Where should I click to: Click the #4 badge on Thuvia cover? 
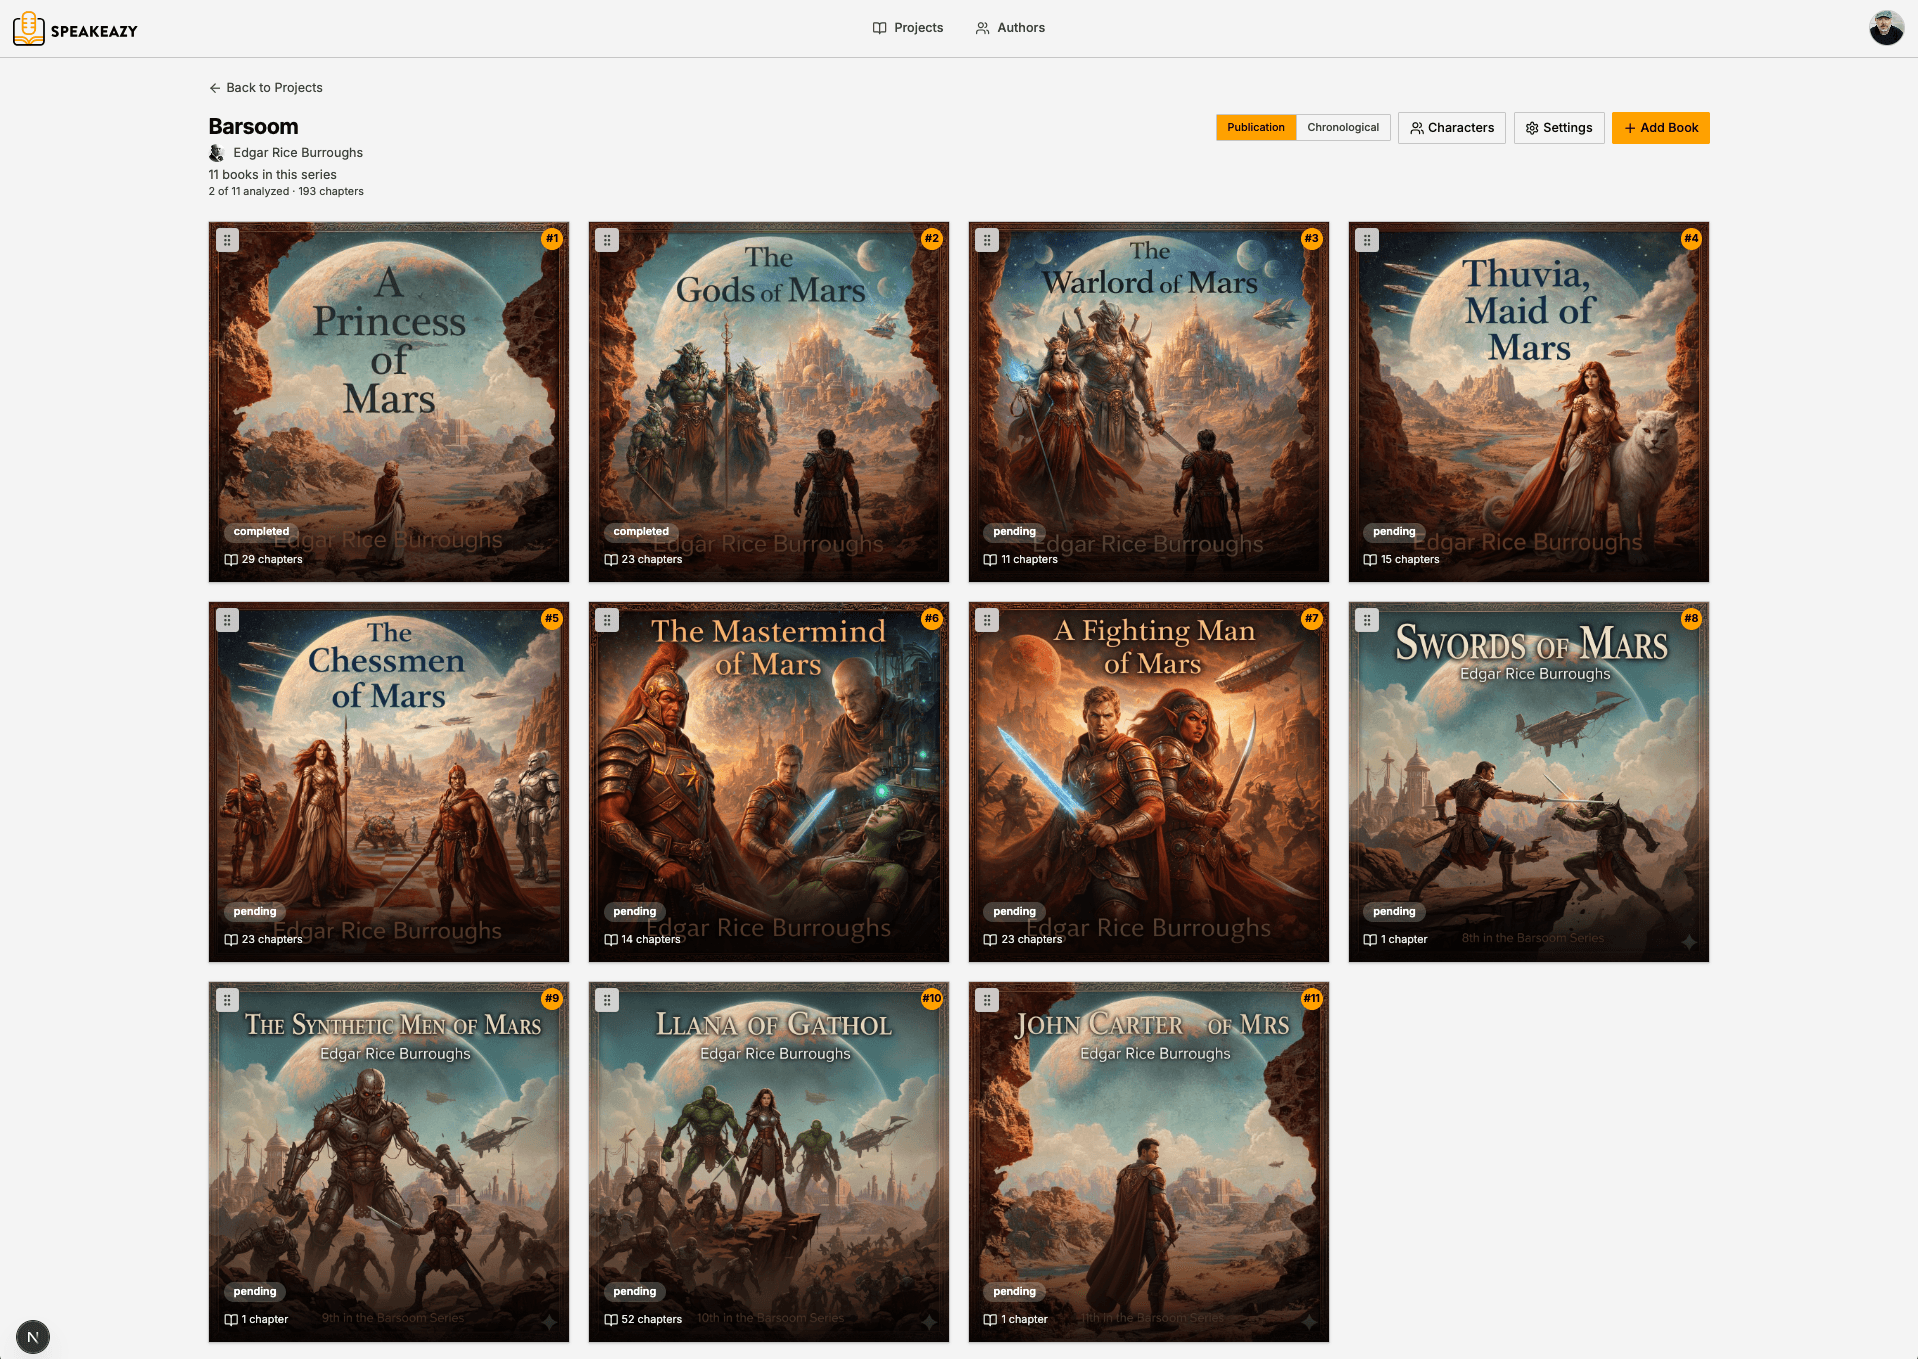tap(1691, 239)
